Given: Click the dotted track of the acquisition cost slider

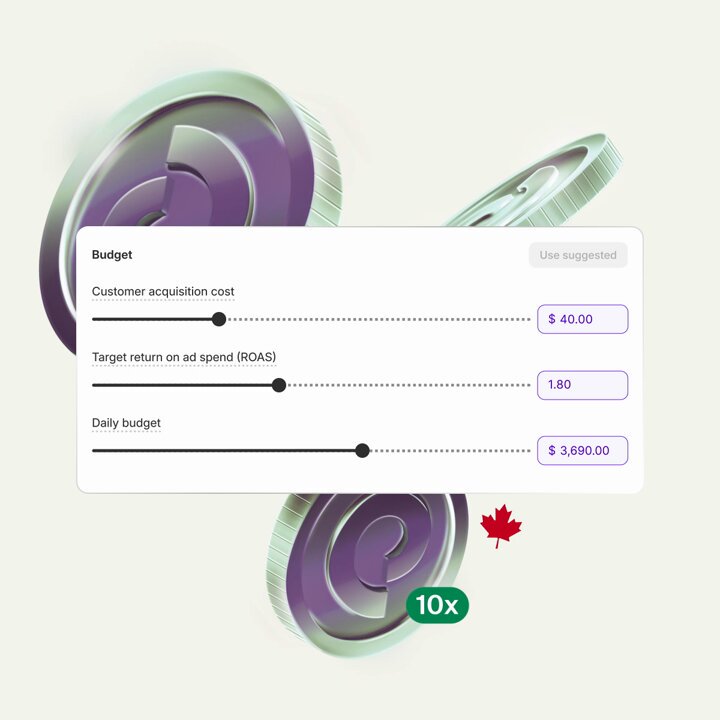Looking at the screenshot, I should [379, 319].
